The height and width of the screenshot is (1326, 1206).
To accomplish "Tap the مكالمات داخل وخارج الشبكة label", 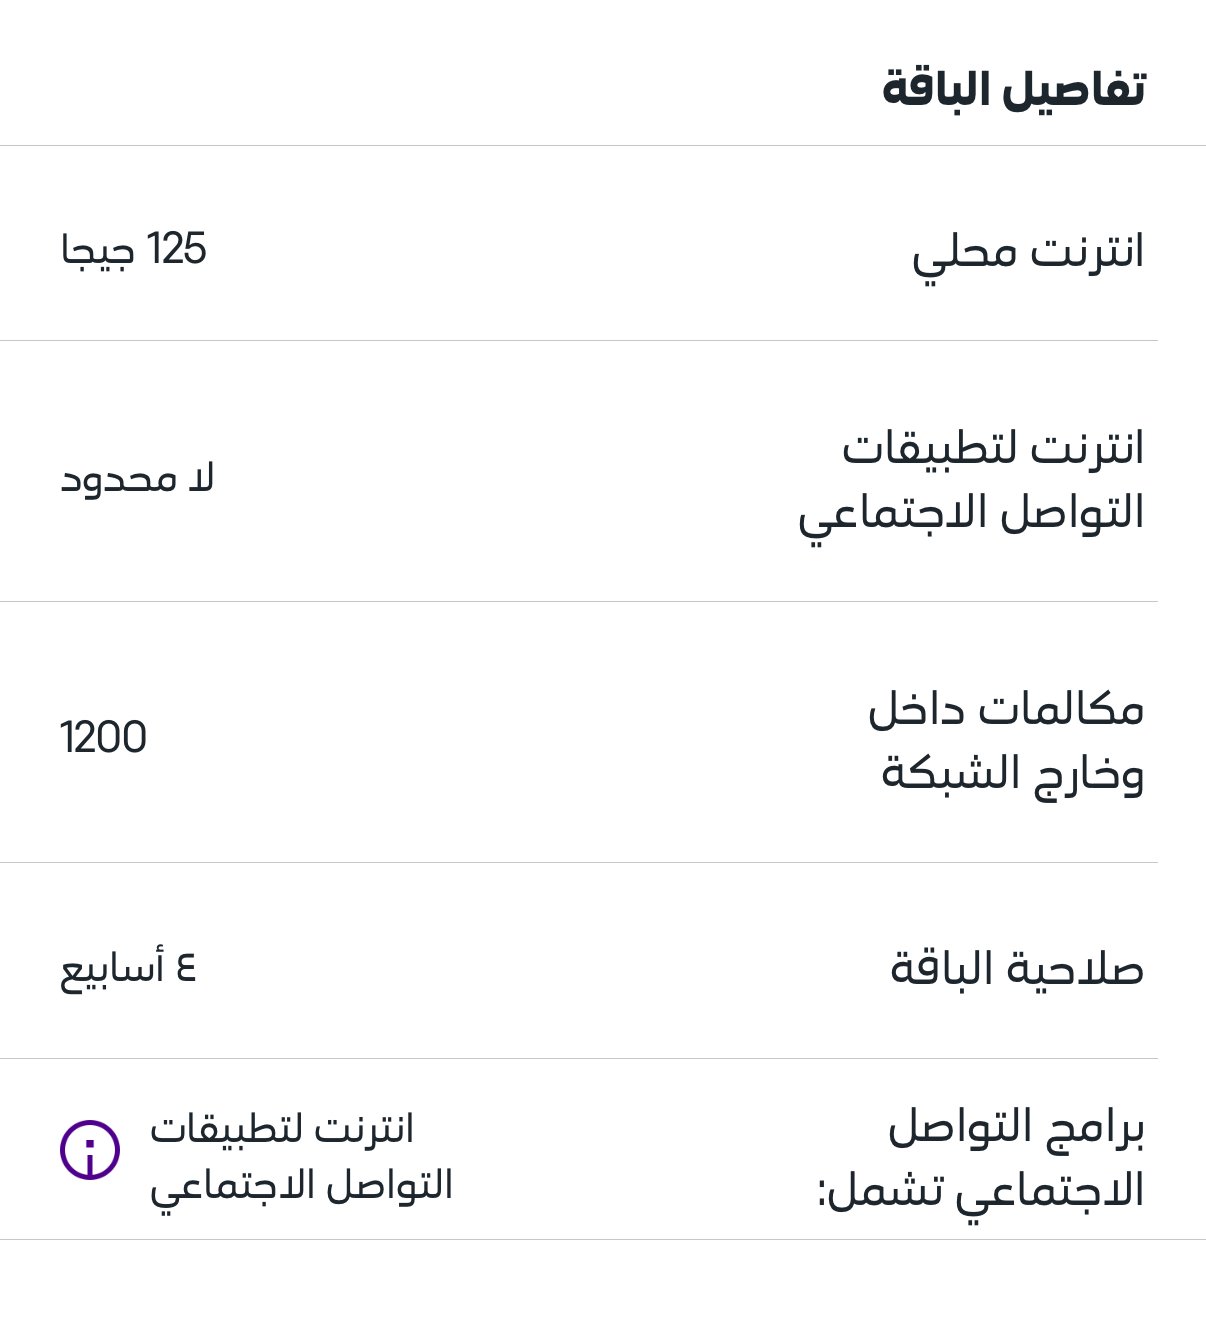I will pos(1006,741).
